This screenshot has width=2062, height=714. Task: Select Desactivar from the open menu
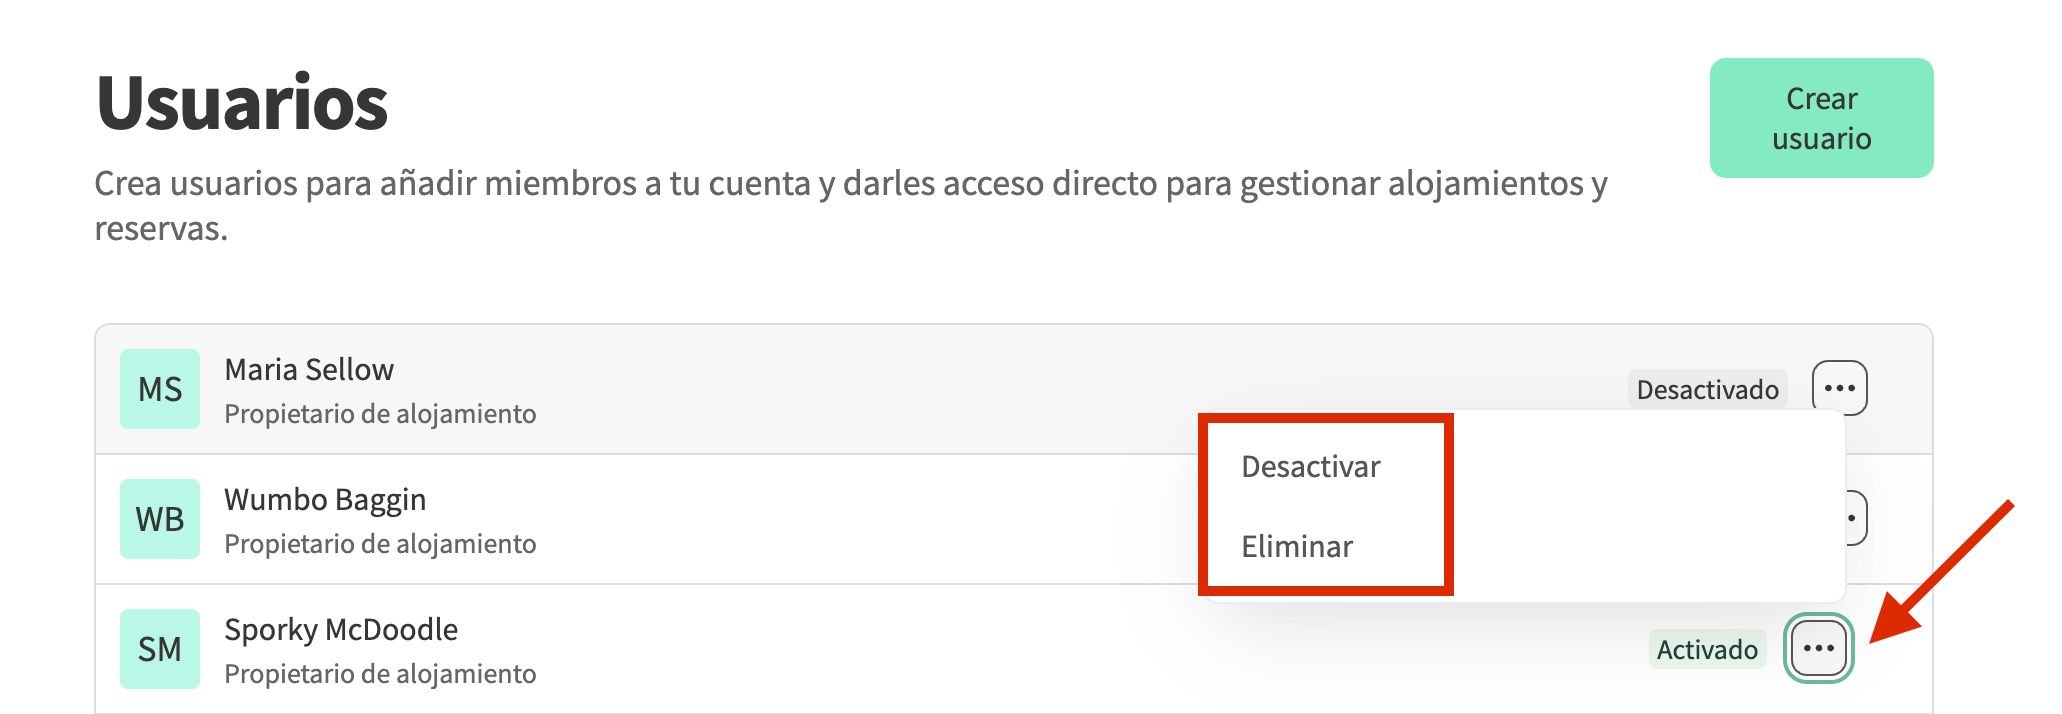[x=1310, y=467]
